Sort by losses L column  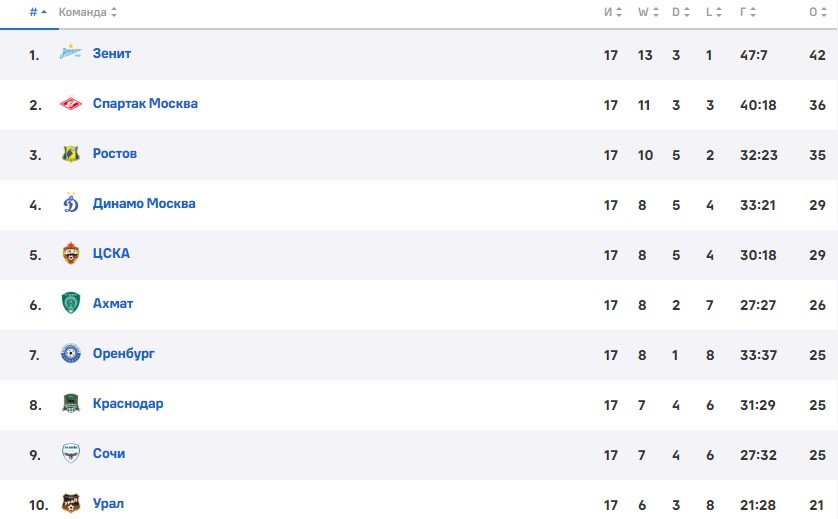[714, 12]
